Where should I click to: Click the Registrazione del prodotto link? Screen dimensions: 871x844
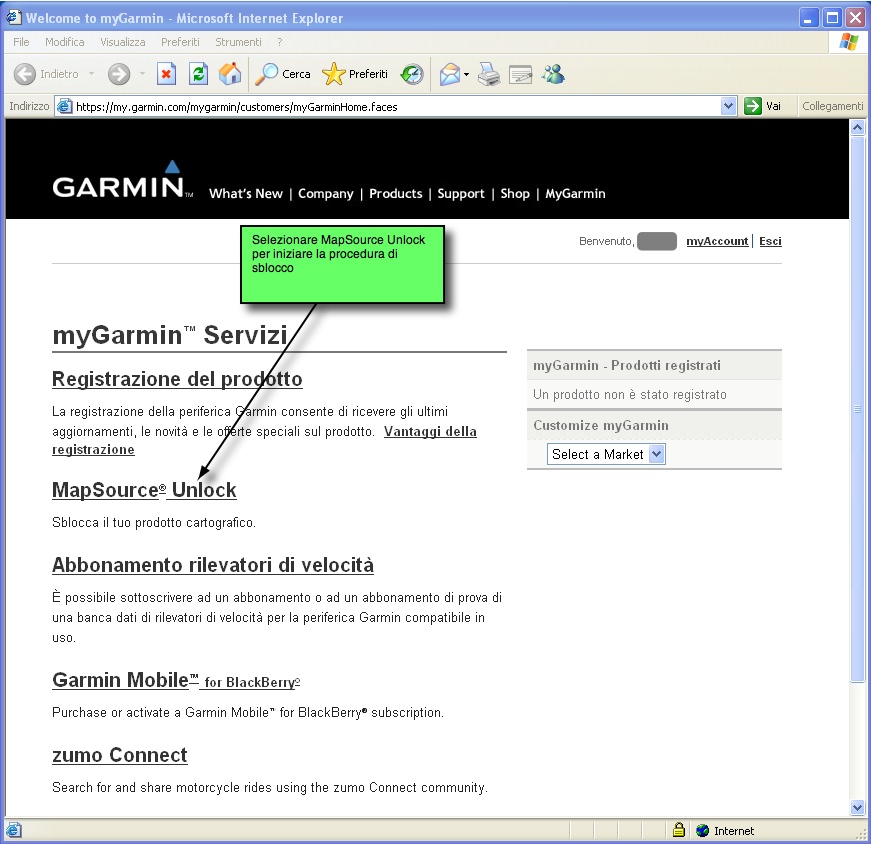[177, 379]
